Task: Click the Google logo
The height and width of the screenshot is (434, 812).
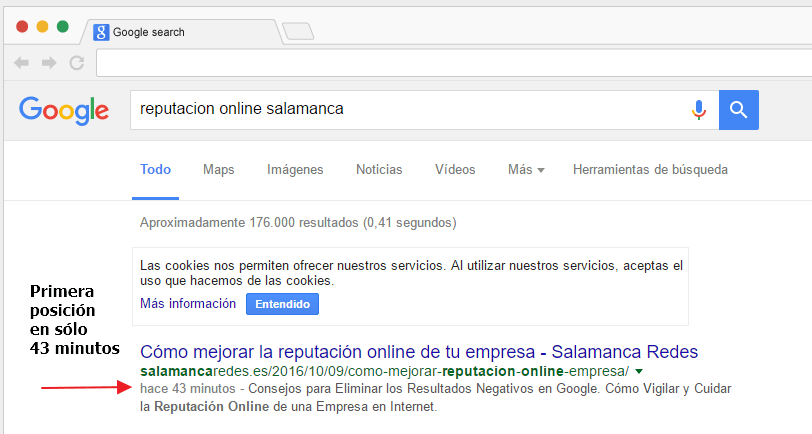Action: [64, 110]
